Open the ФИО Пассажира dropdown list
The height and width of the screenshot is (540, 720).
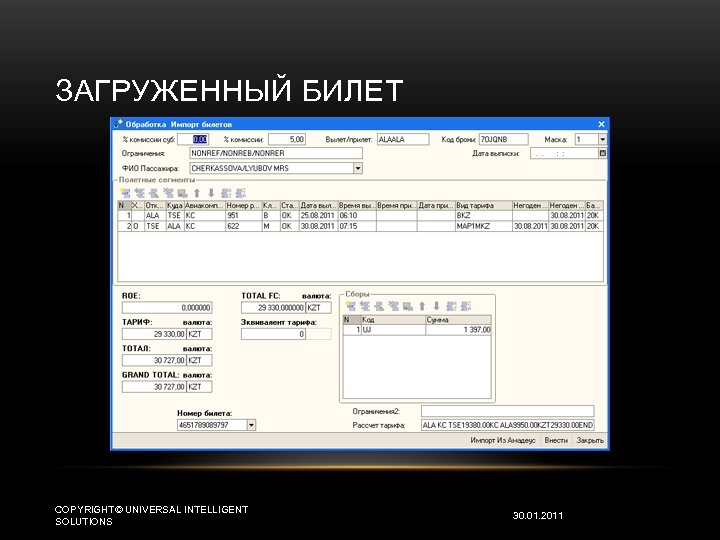[358, 168]
